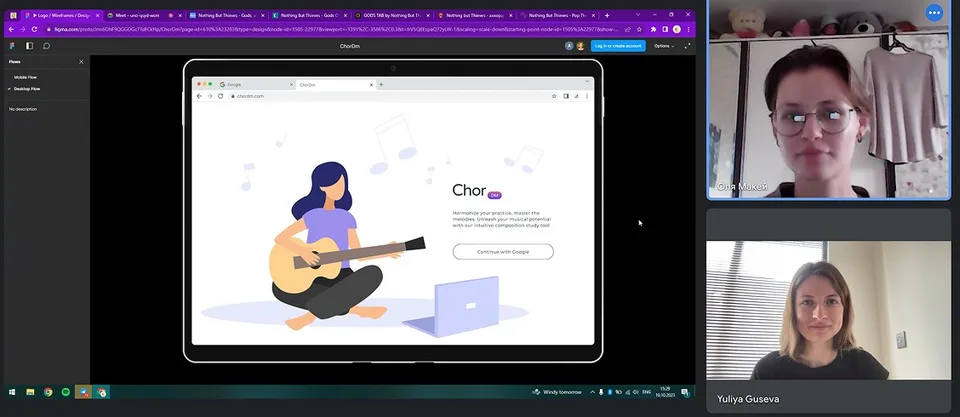Show hidden tray icons chevron

(592, 392)
